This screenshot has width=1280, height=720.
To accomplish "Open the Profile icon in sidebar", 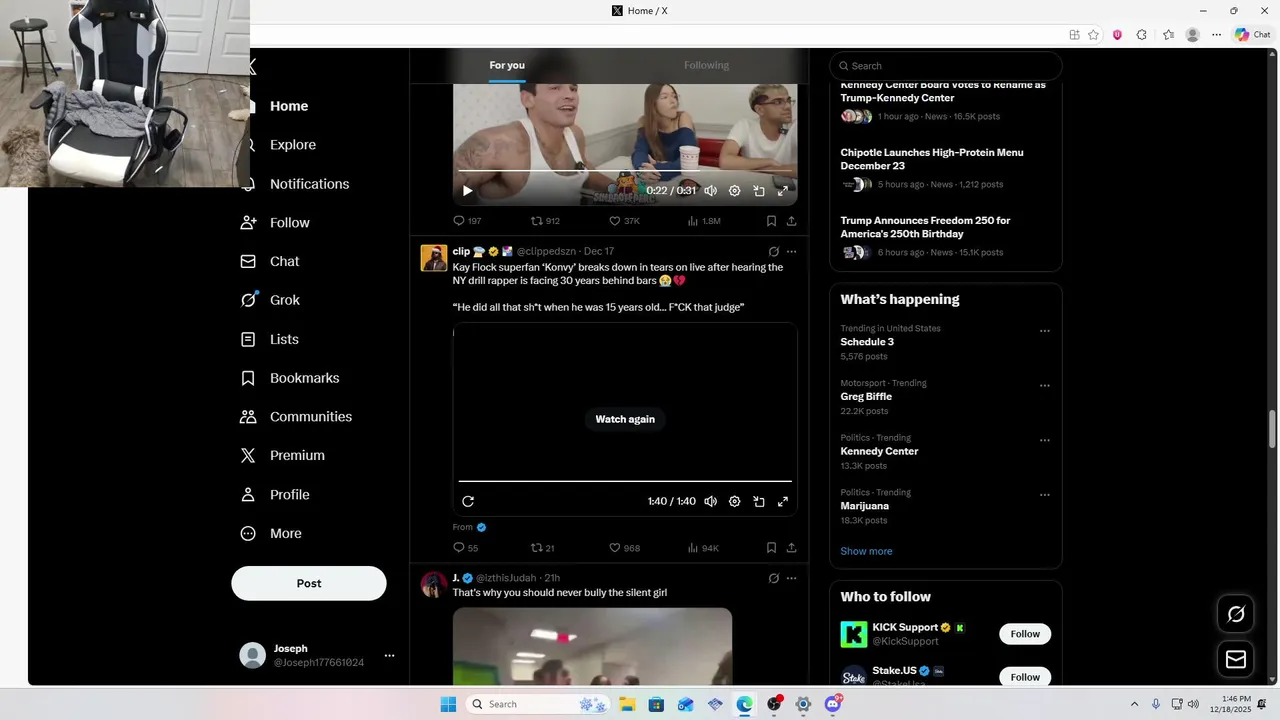I will coord(249,495).
